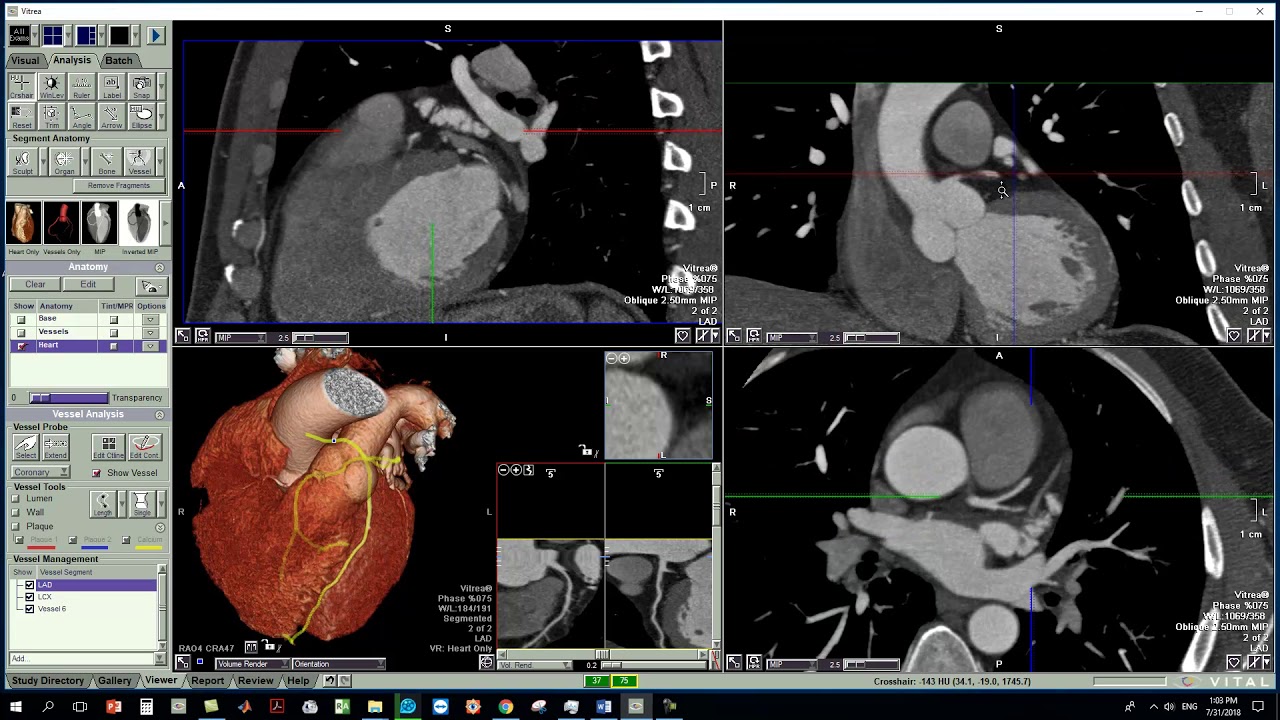The image size is (1280, 720).
Task: Toggle Show checkbox for Heart anatomy
Action: [21, 346]
